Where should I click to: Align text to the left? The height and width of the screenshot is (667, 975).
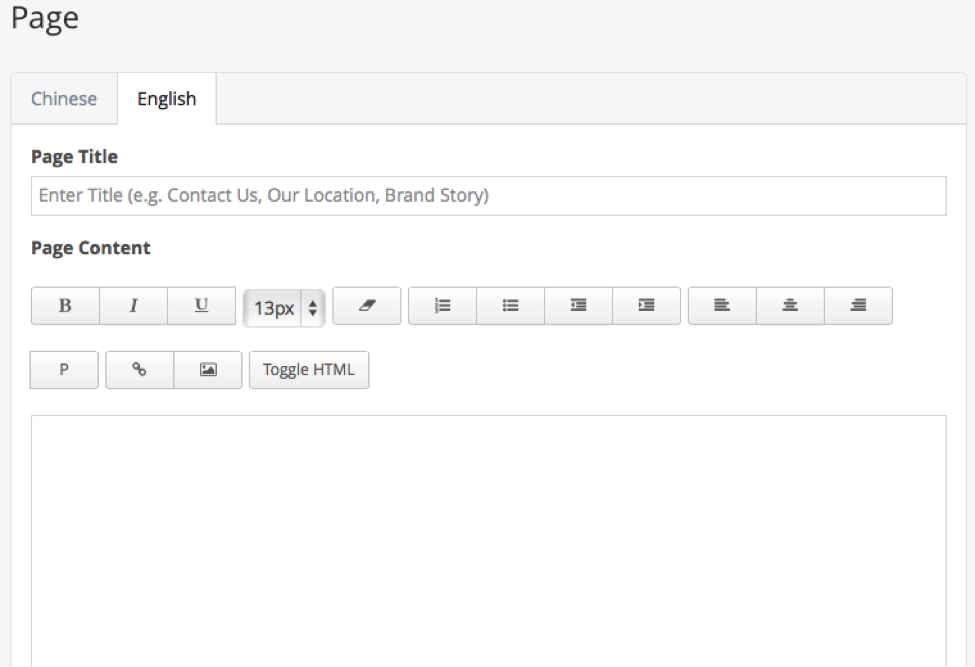coord(722,306)
